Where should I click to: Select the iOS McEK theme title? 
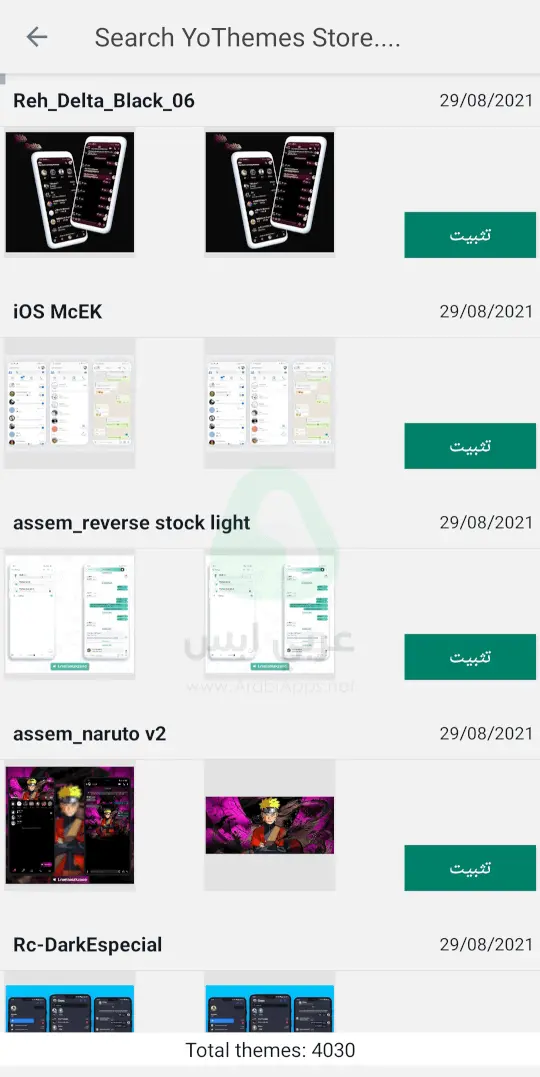click(x=58, y=312)
